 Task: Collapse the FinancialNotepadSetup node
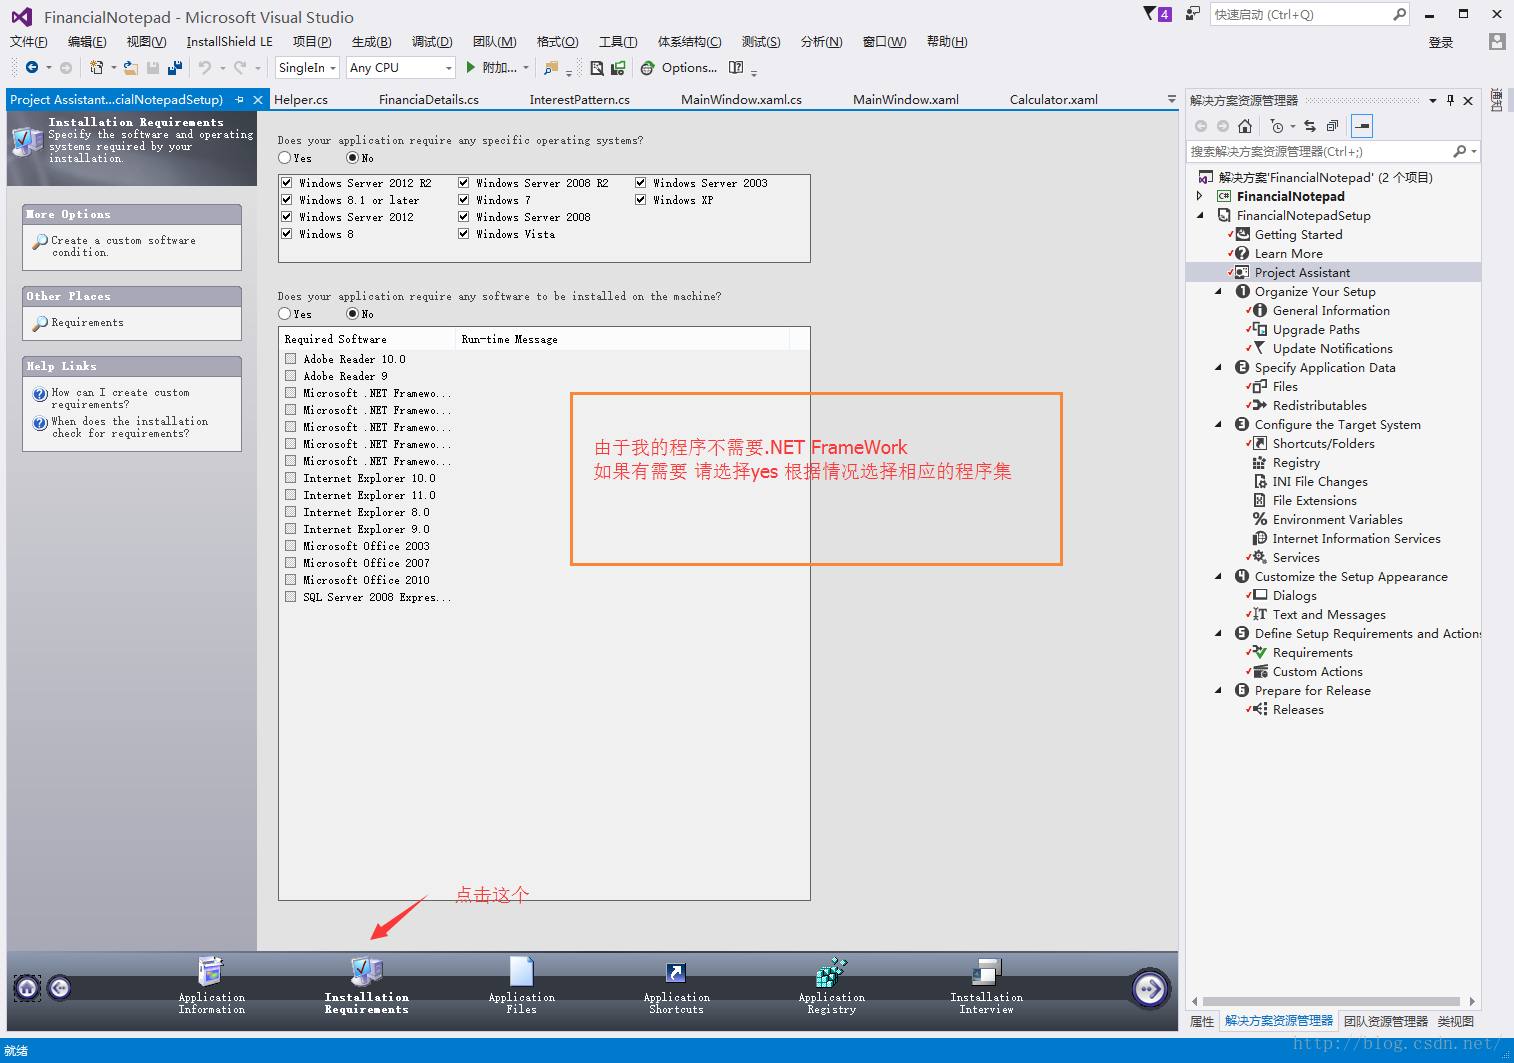1200,215
